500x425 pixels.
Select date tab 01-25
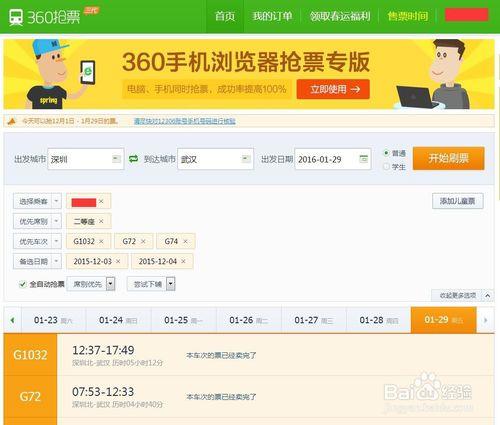click(x=184, y=320)
